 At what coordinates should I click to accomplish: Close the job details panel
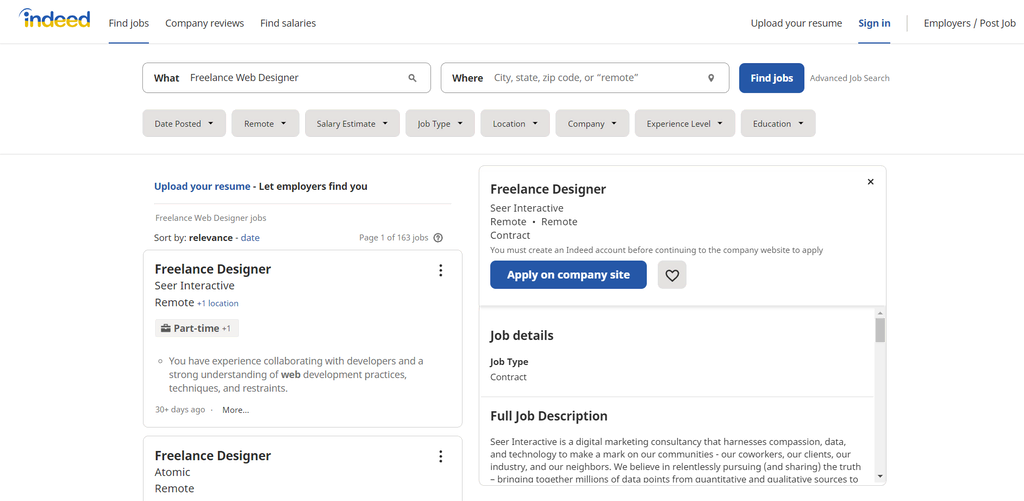(x=870, y=182)
